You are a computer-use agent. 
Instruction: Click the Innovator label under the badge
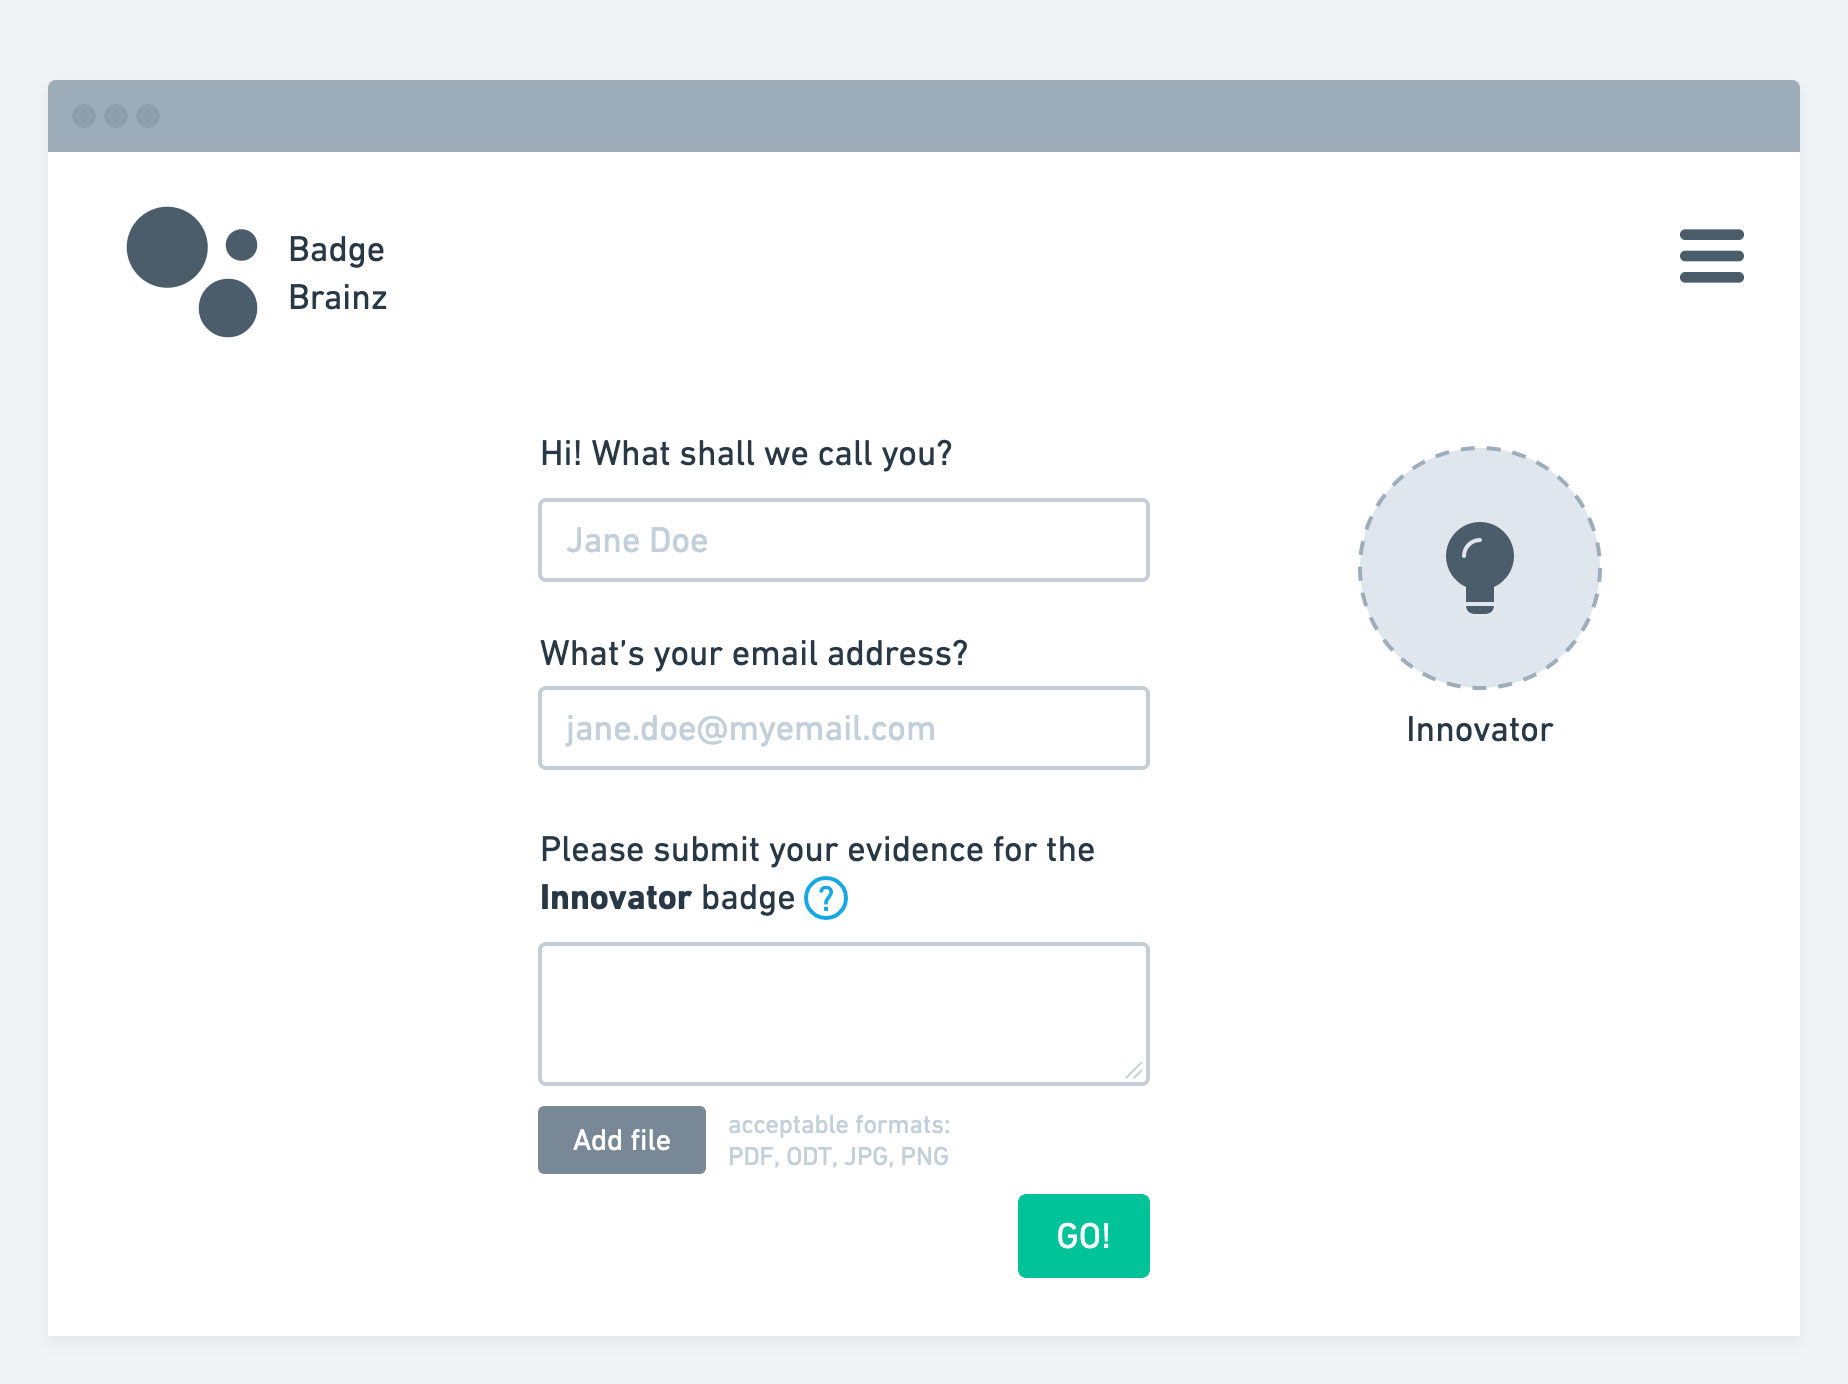(1479, 730)
